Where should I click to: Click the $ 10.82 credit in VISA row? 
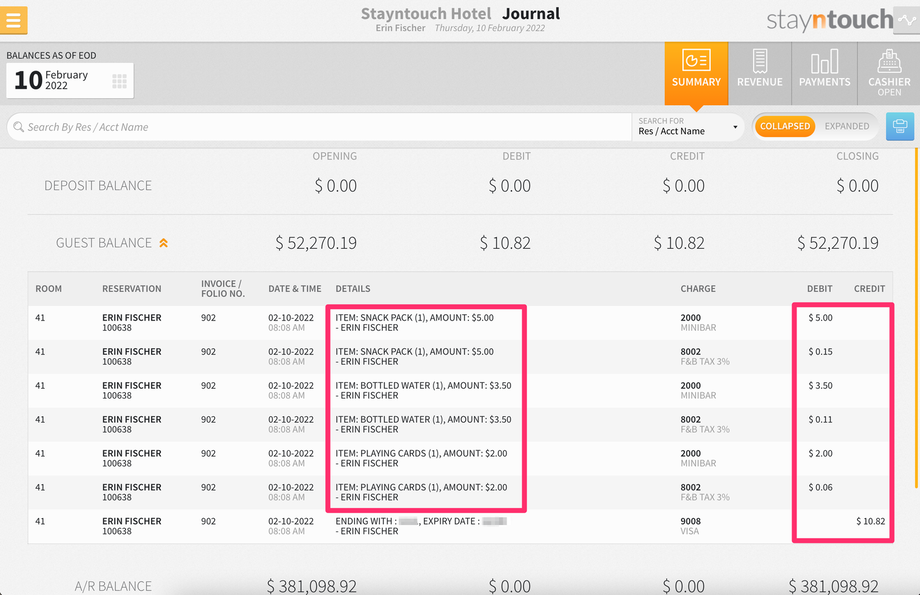(x=871, y=521)
